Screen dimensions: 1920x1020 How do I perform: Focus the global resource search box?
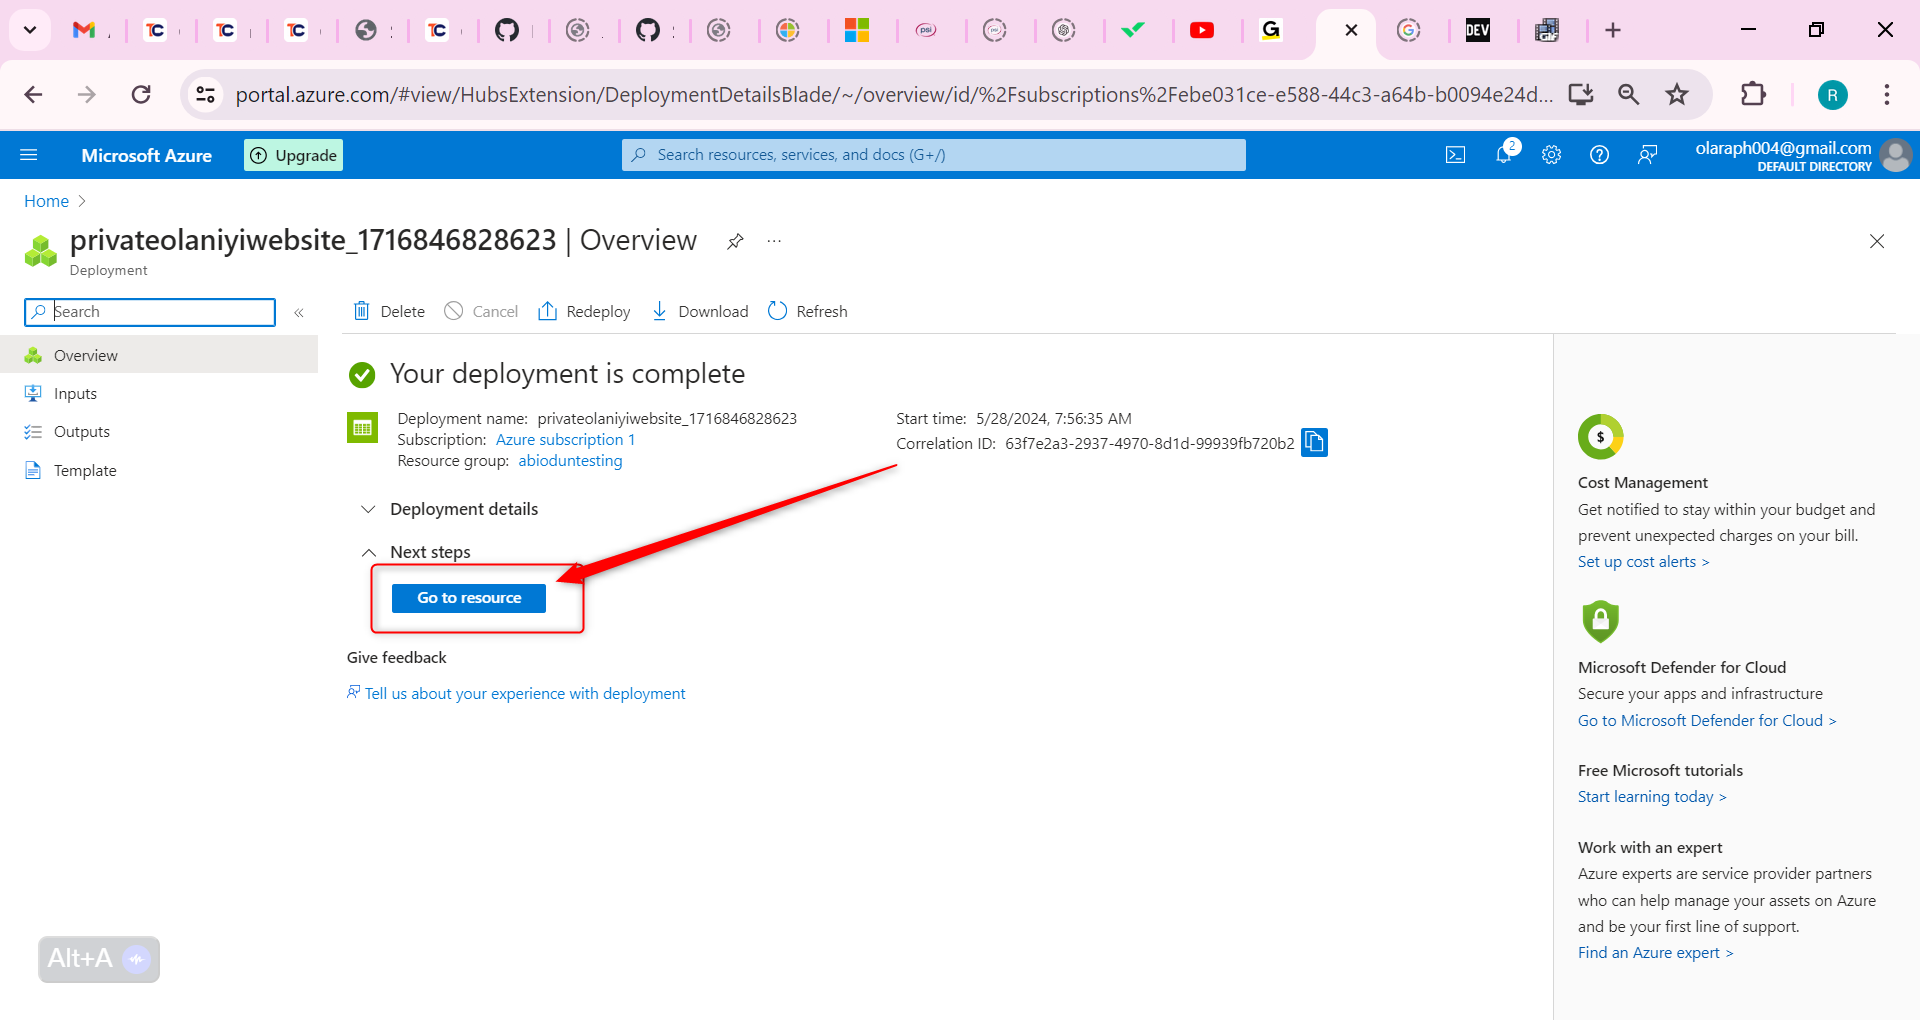coord(934,155)
